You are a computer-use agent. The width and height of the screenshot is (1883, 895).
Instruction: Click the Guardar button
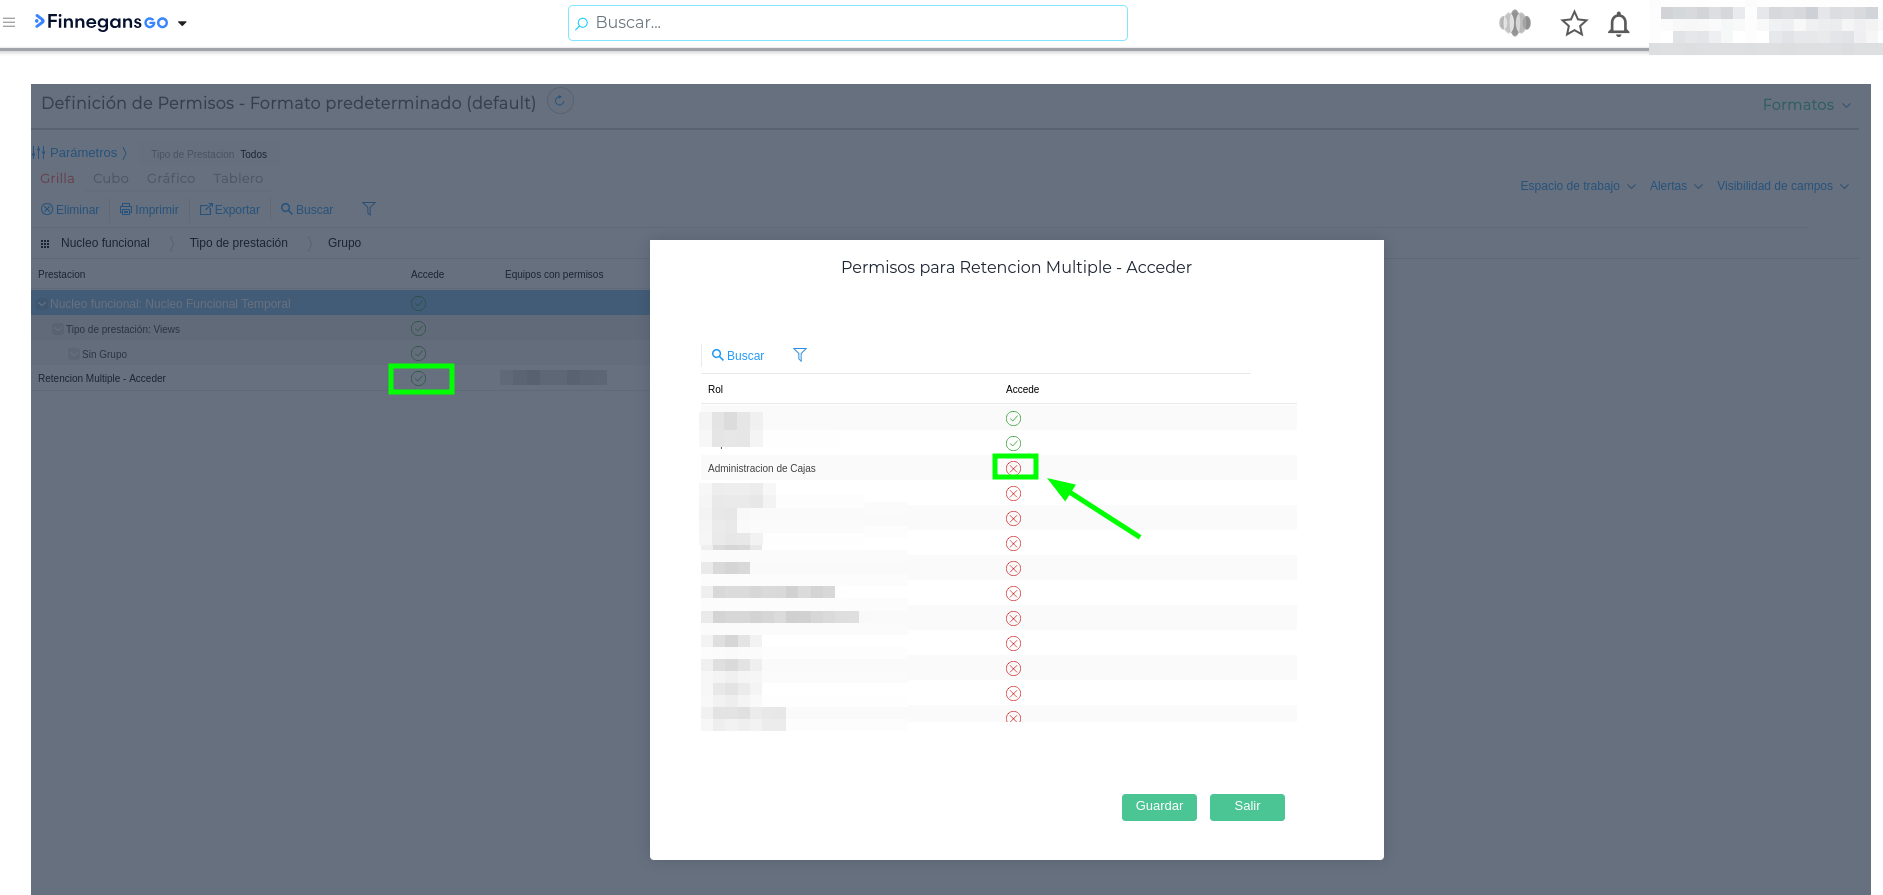pyautogui.click(x=1159, y=807)
